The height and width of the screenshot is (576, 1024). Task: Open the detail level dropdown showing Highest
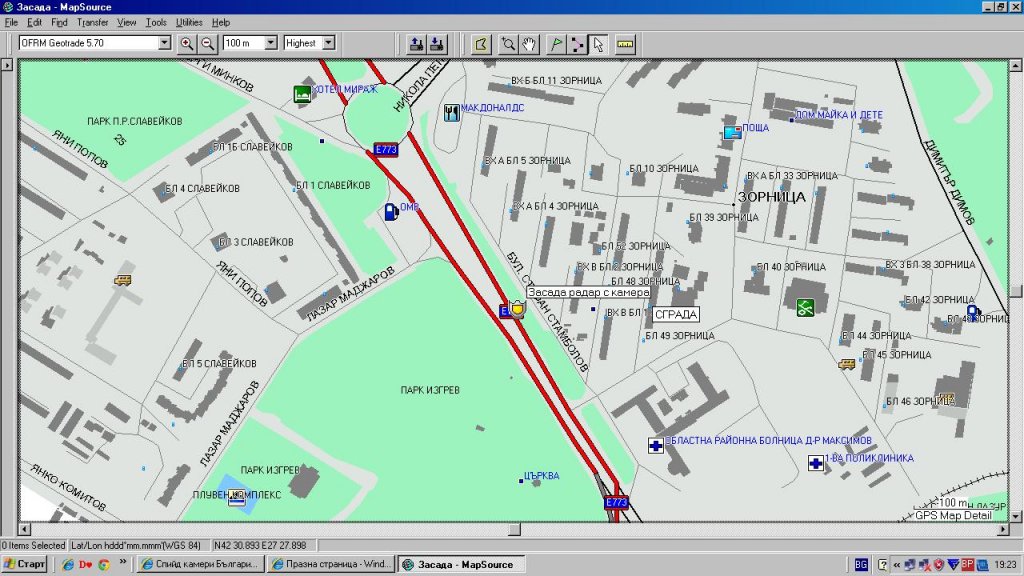(328, 43)
